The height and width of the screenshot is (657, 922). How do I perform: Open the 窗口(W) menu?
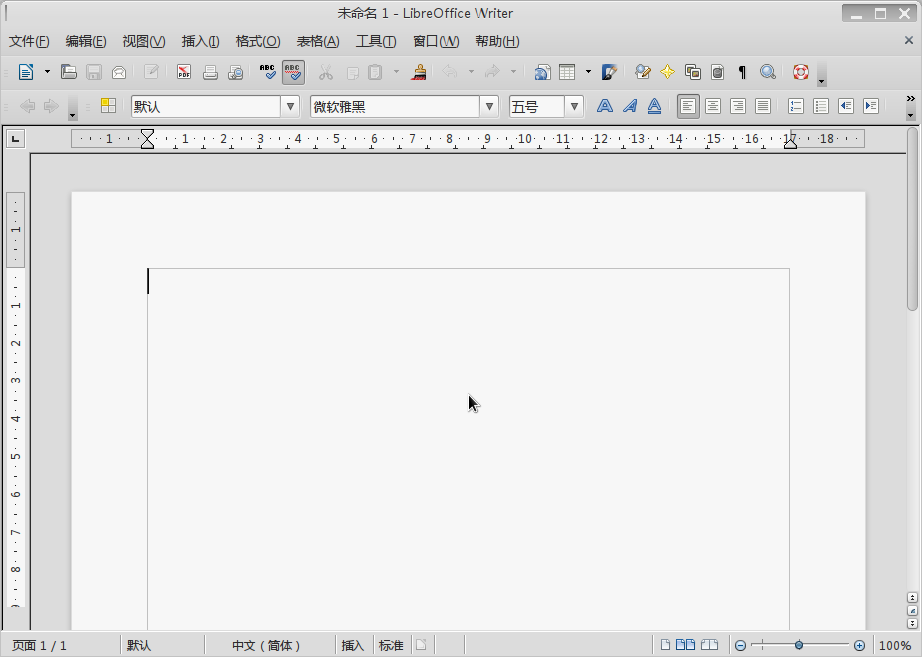click(436, 41)
